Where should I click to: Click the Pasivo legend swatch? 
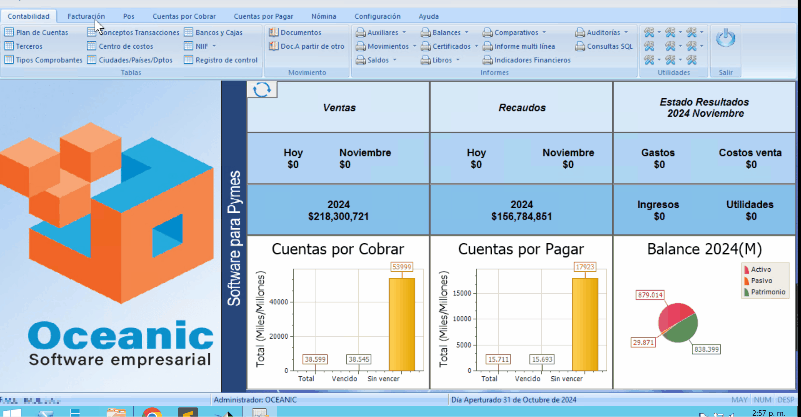[x=746, y=281]
